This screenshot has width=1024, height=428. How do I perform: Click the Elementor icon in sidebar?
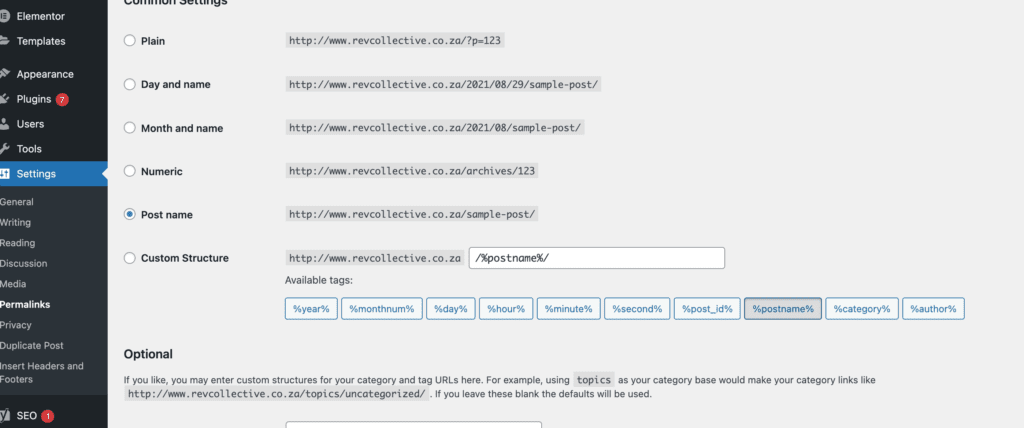[x=5, y=16]
